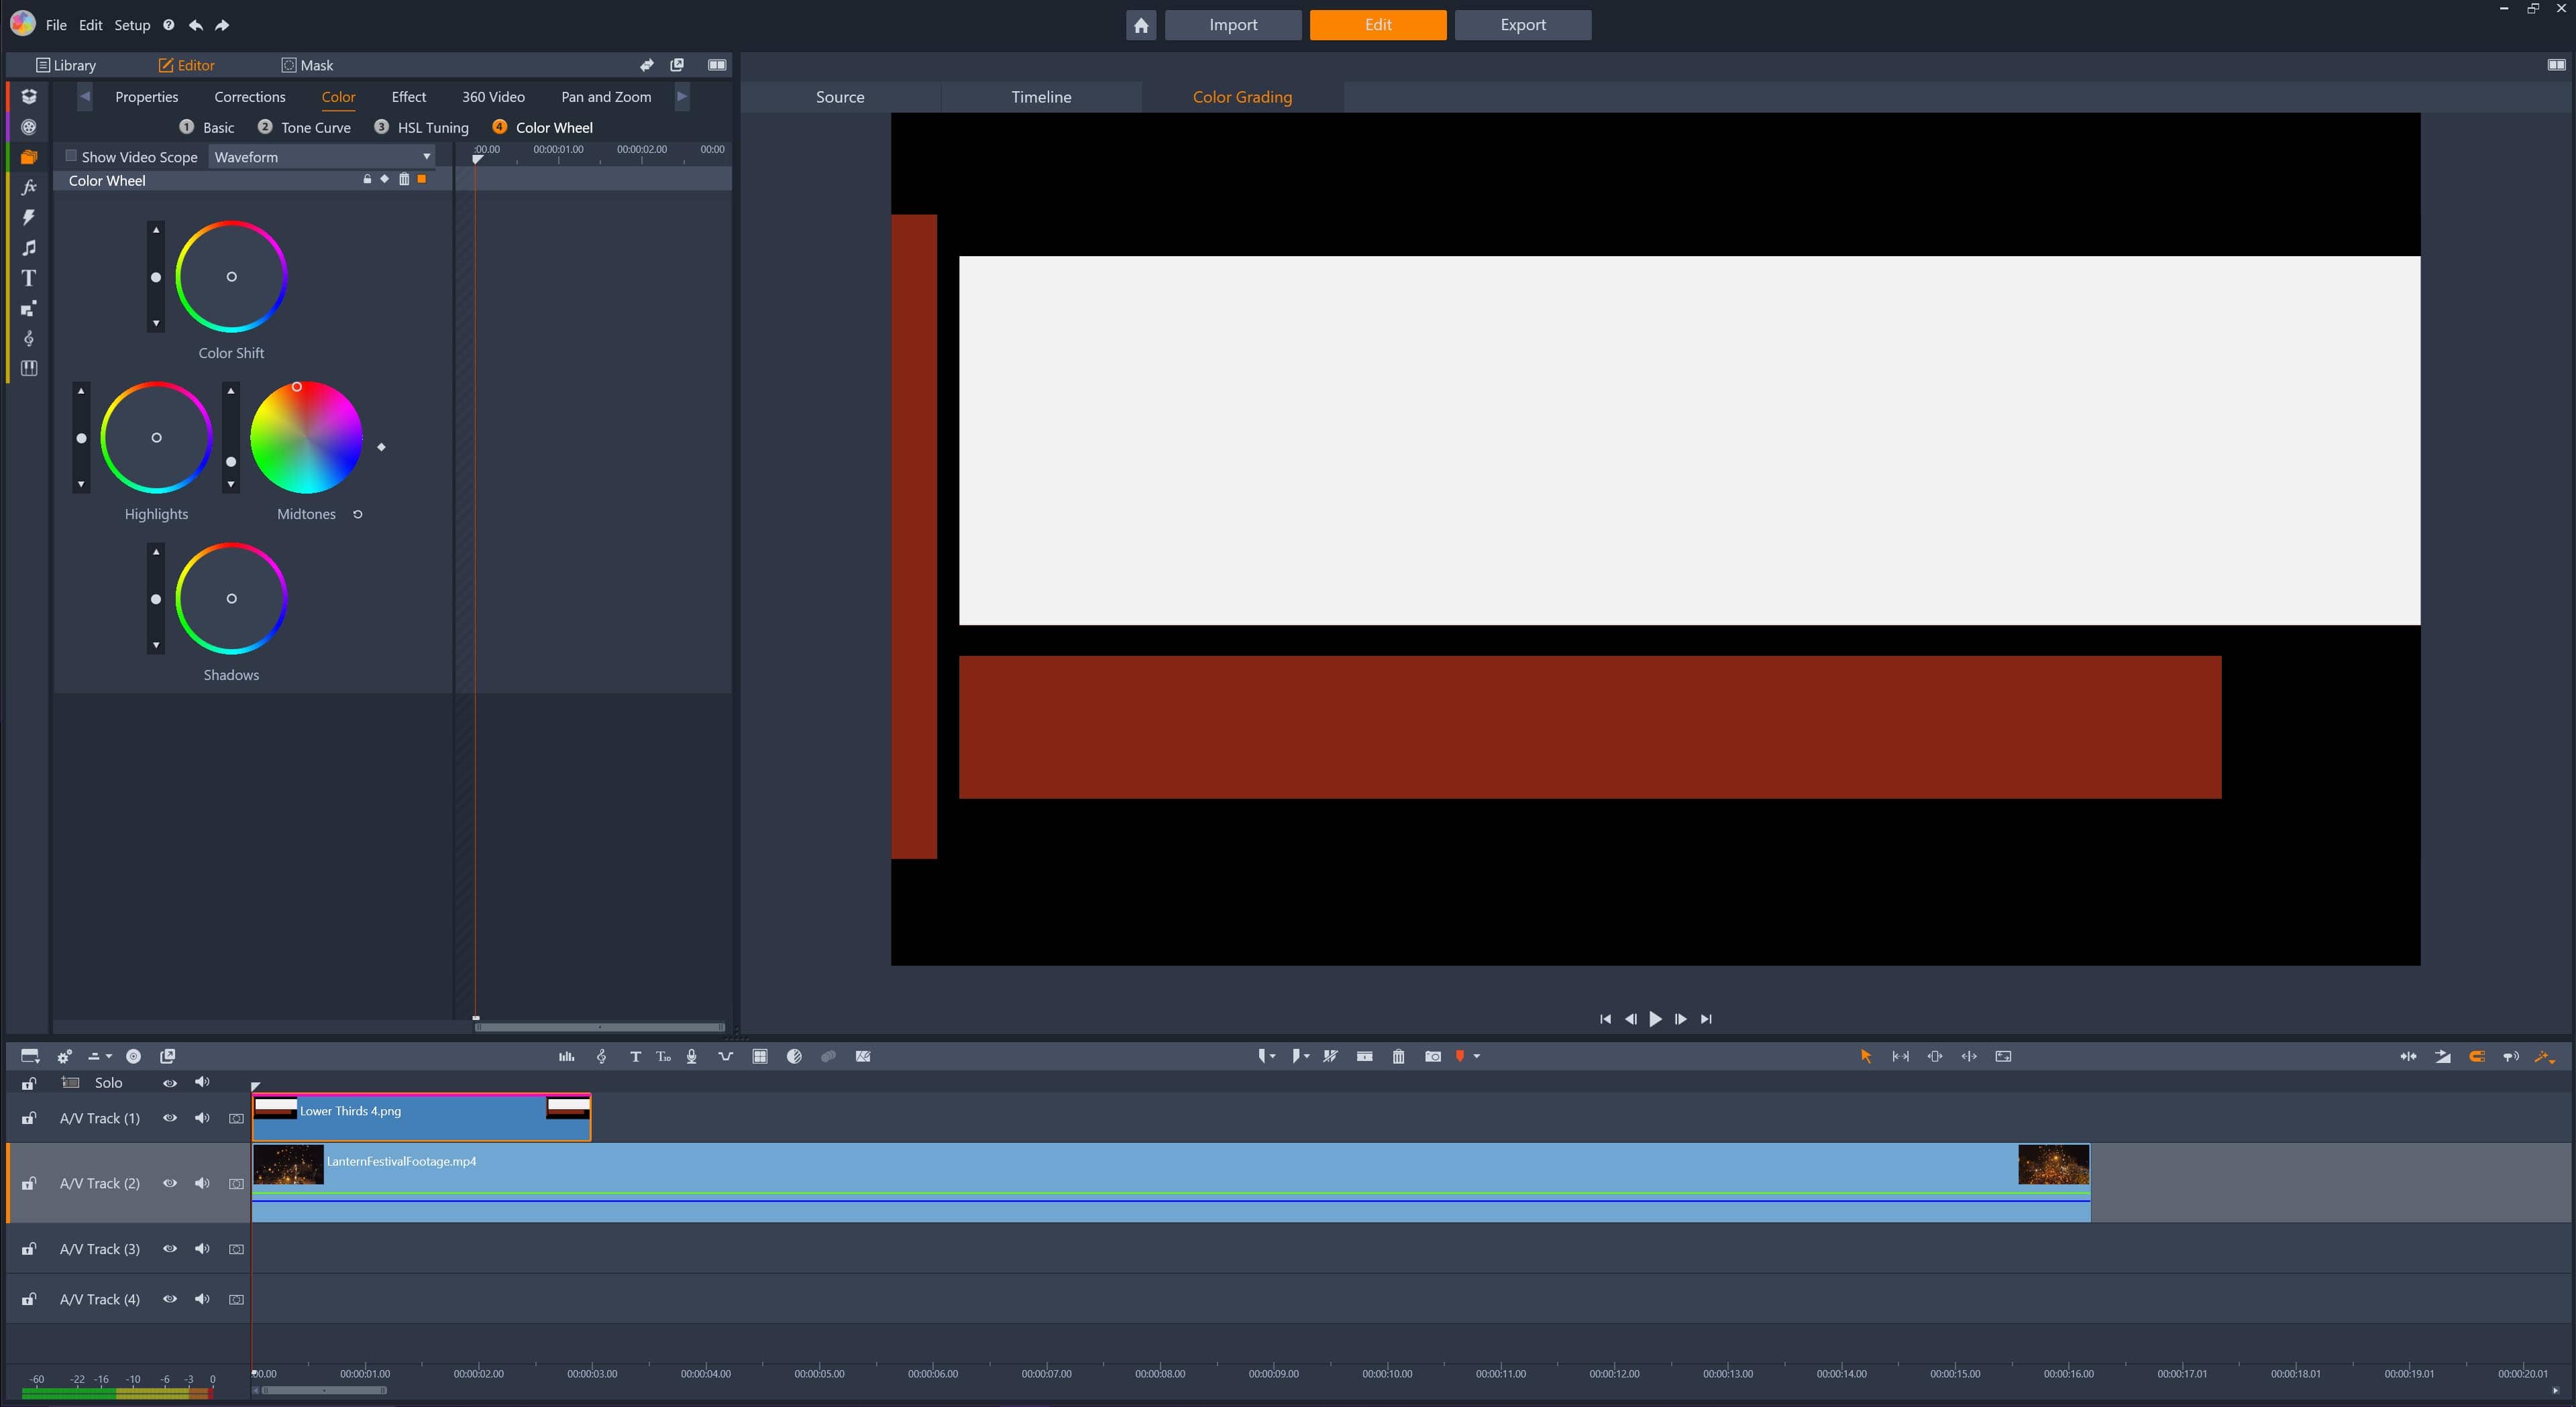Click the Export button

pyautogui.click(x=1522, y=25)
